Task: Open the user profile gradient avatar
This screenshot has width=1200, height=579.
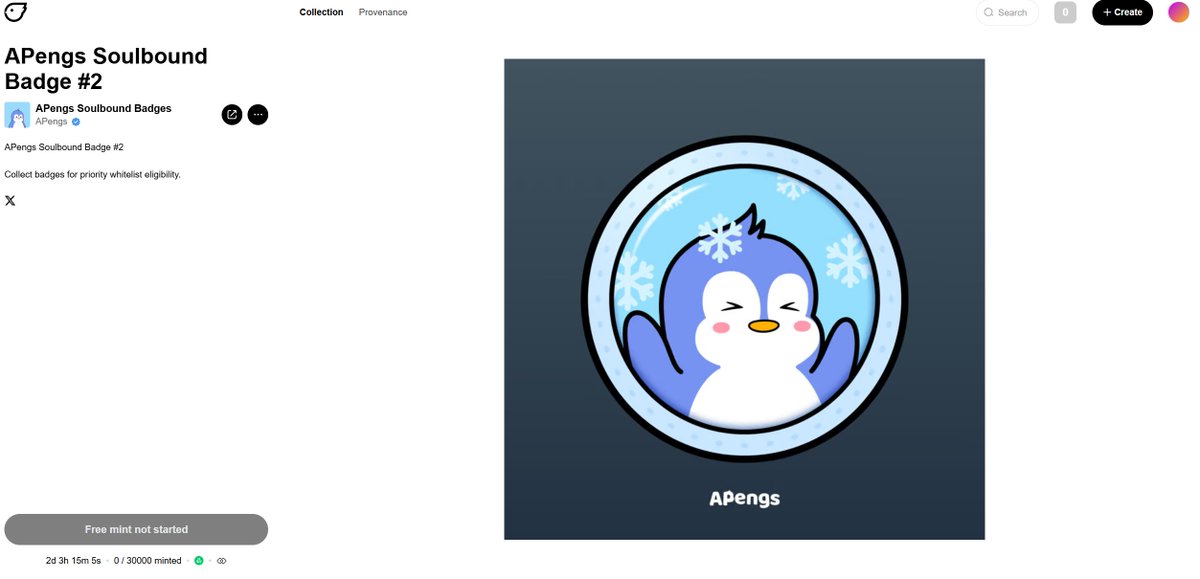Action: coord(1179,12)
